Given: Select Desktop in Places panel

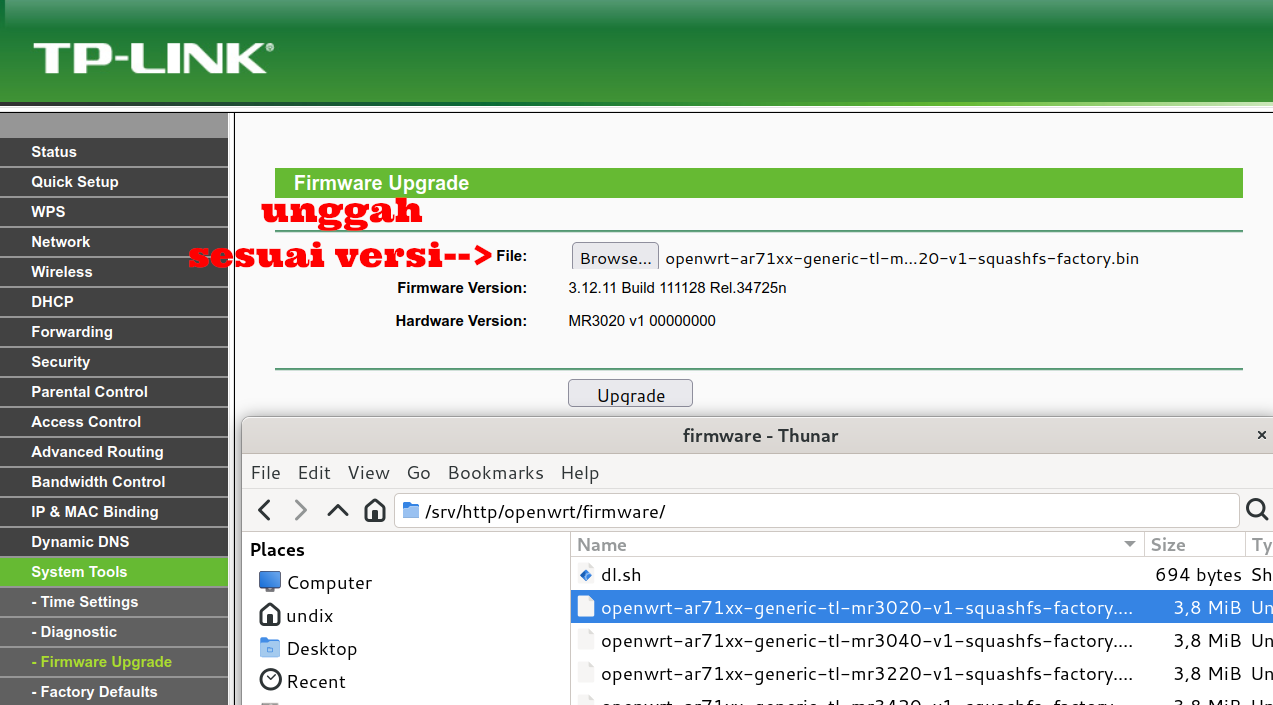Looking at the screenshot, I should (322, 648).
